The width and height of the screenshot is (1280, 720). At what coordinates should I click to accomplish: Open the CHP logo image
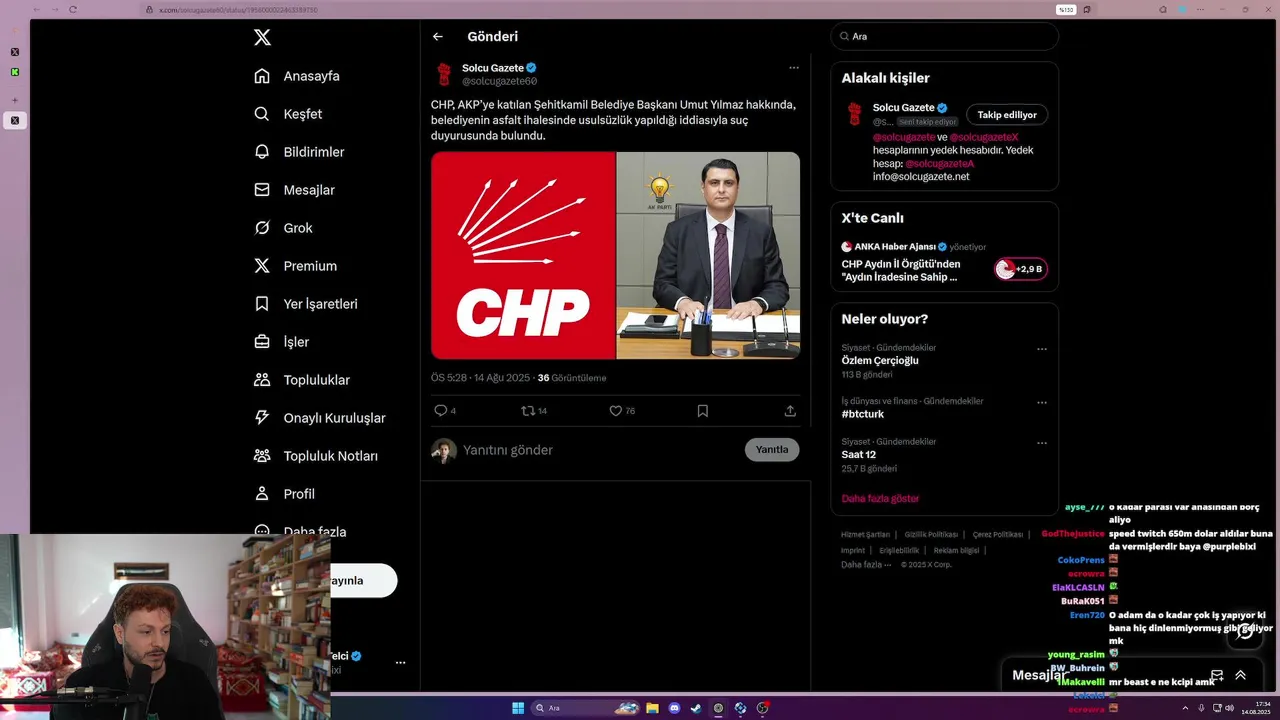(x=523, y=255)
